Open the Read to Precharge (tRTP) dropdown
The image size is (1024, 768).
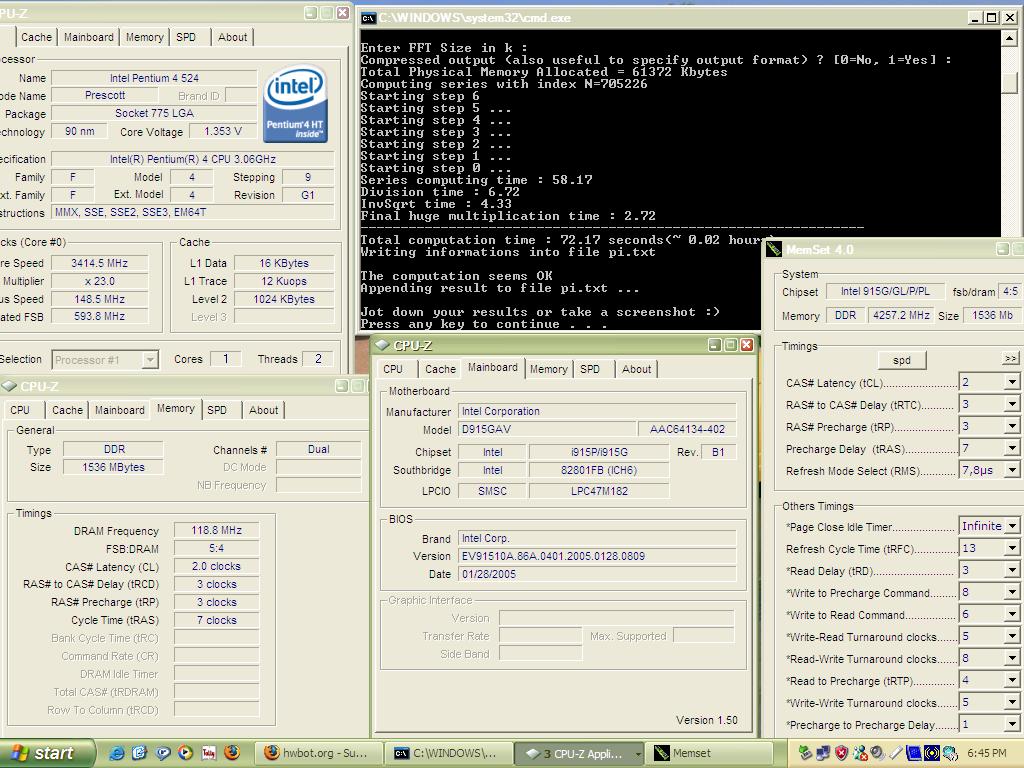pos(1012,680)
